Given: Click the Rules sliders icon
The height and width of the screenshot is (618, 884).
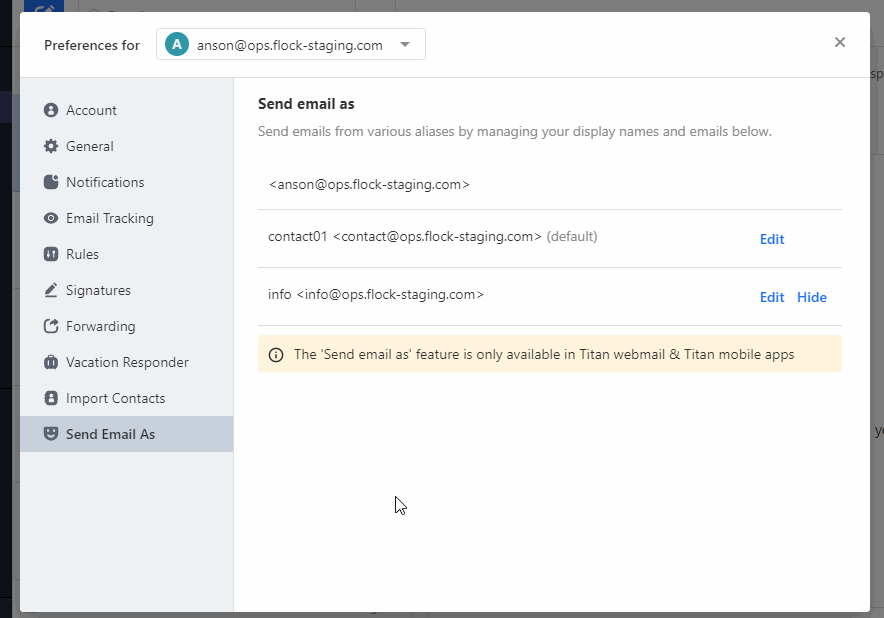Looking at the screenshot, I should click(51, 254).
